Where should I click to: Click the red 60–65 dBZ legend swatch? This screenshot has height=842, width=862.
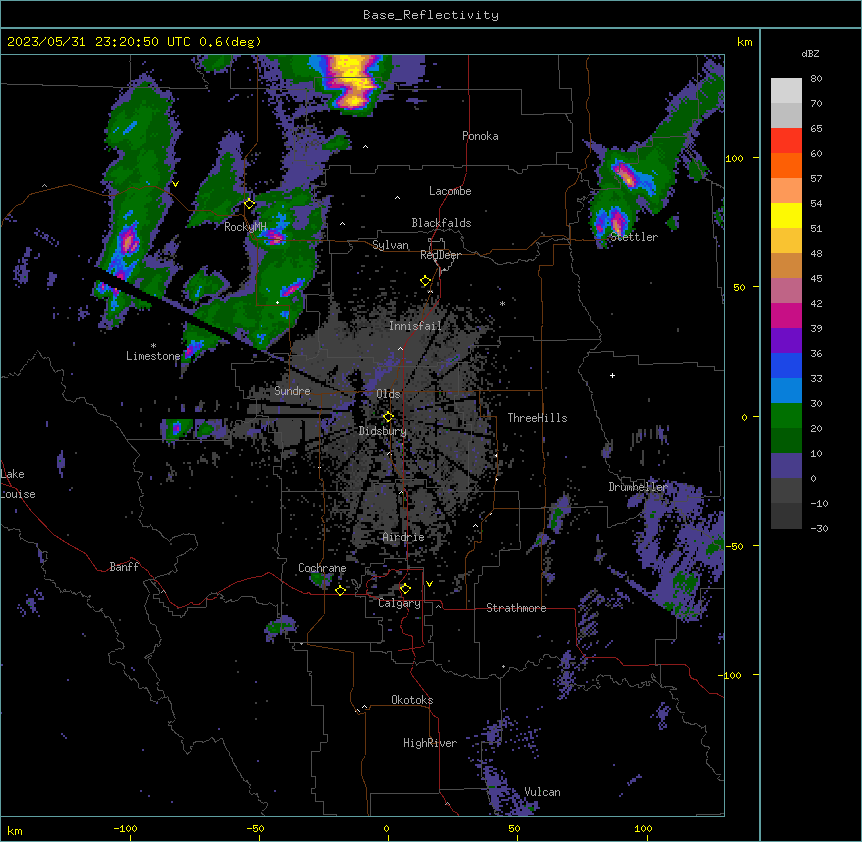coord(786,141)
